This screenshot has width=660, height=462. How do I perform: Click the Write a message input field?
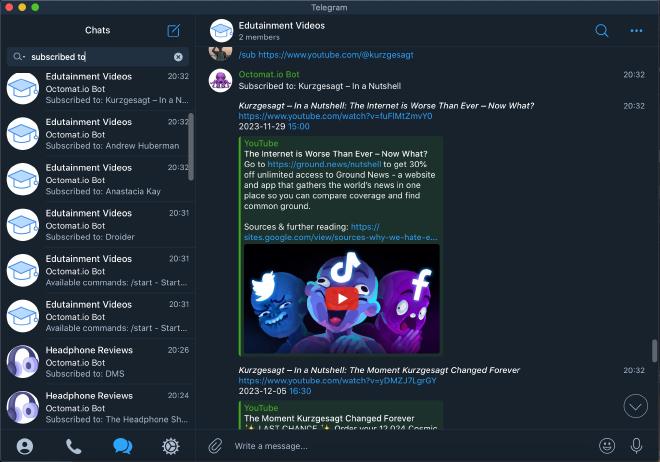tap(412, 446)
